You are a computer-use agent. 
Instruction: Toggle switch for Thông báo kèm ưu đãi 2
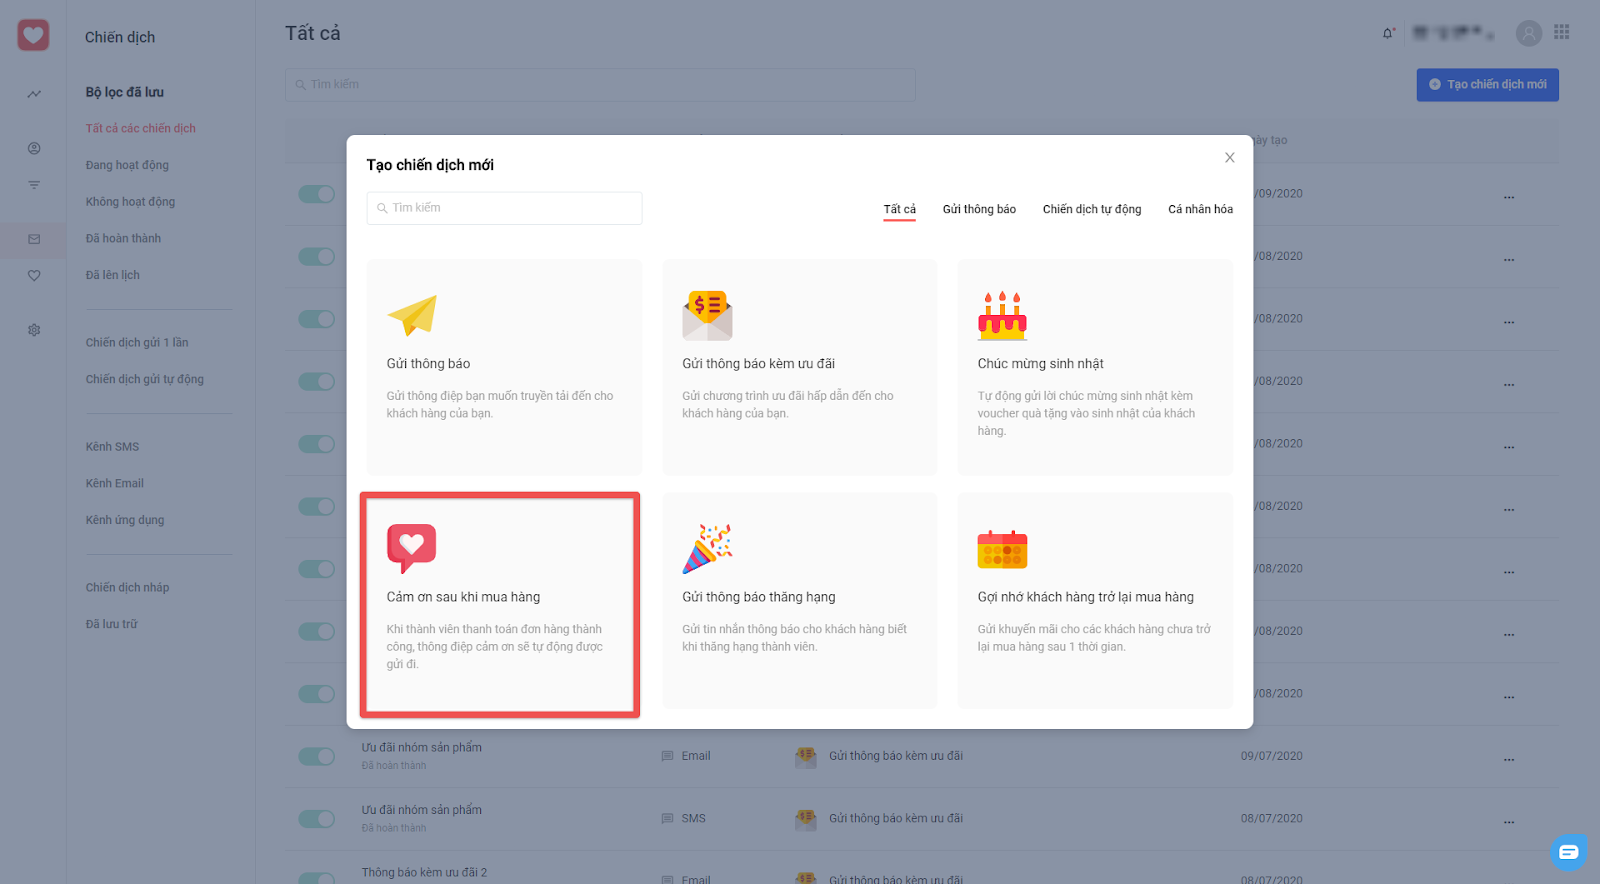pyautogui.click(x=316, y=877)
